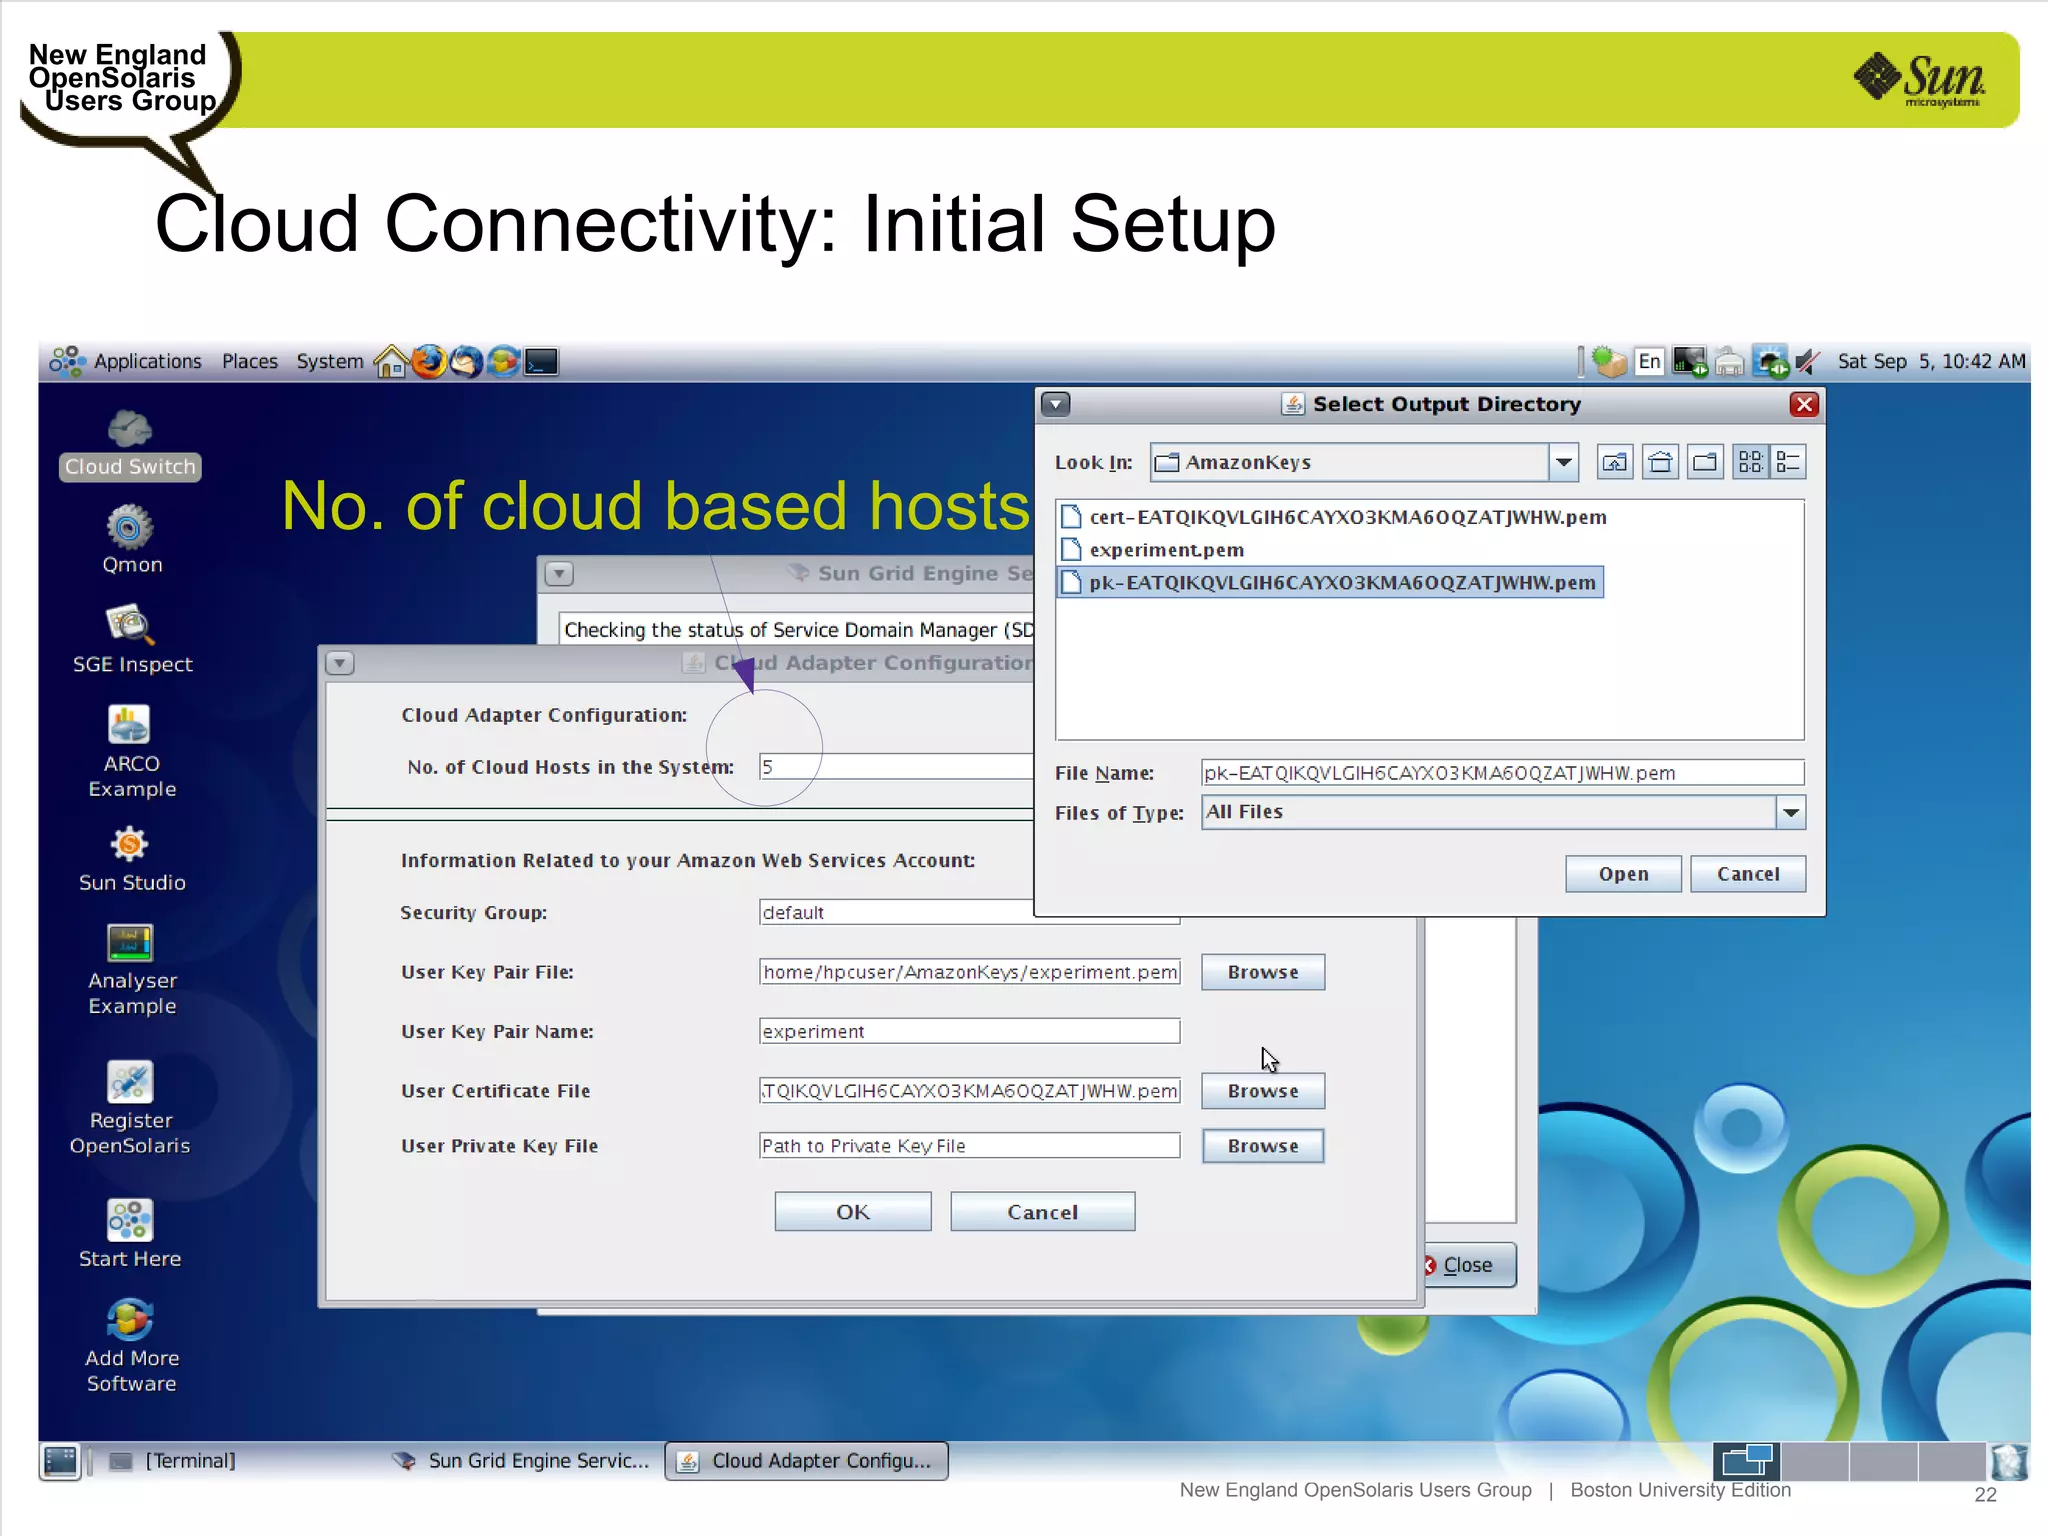
Task: Switch to Terminal in the taskbar
Action: (x=175, y=1461)
